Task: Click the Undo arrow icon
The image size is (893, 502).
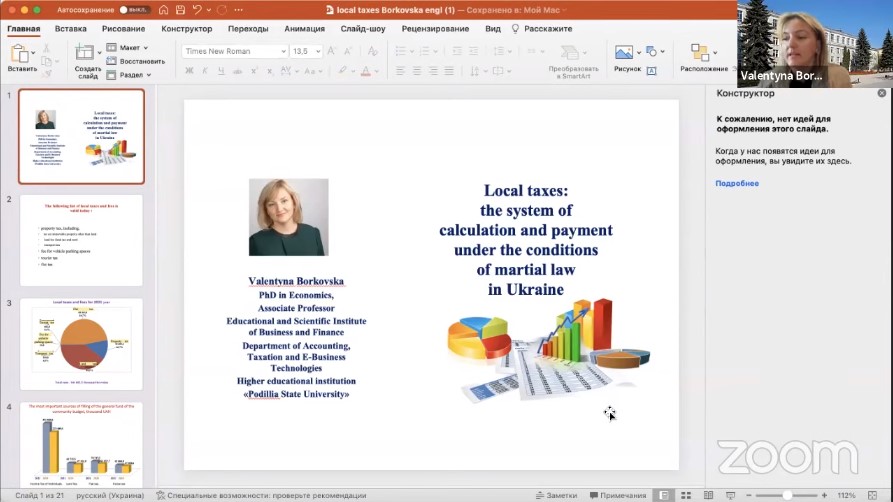Action: [x=197, y=10]
